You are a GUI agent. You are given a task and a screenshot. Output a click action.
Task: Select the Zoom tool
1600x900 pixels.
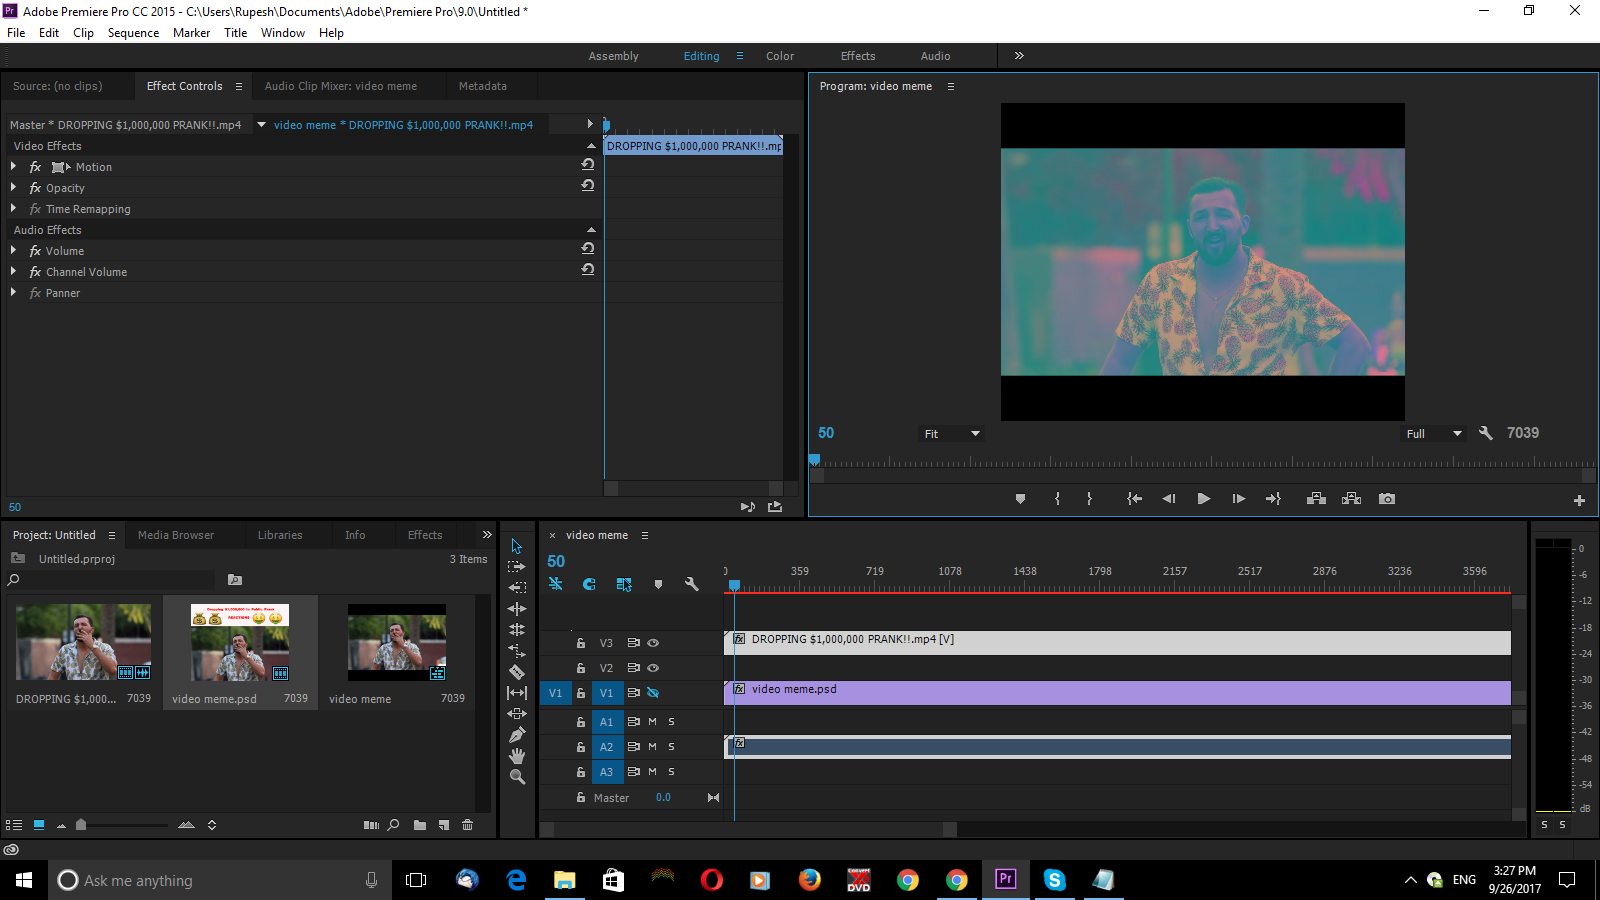coord(517,777)
